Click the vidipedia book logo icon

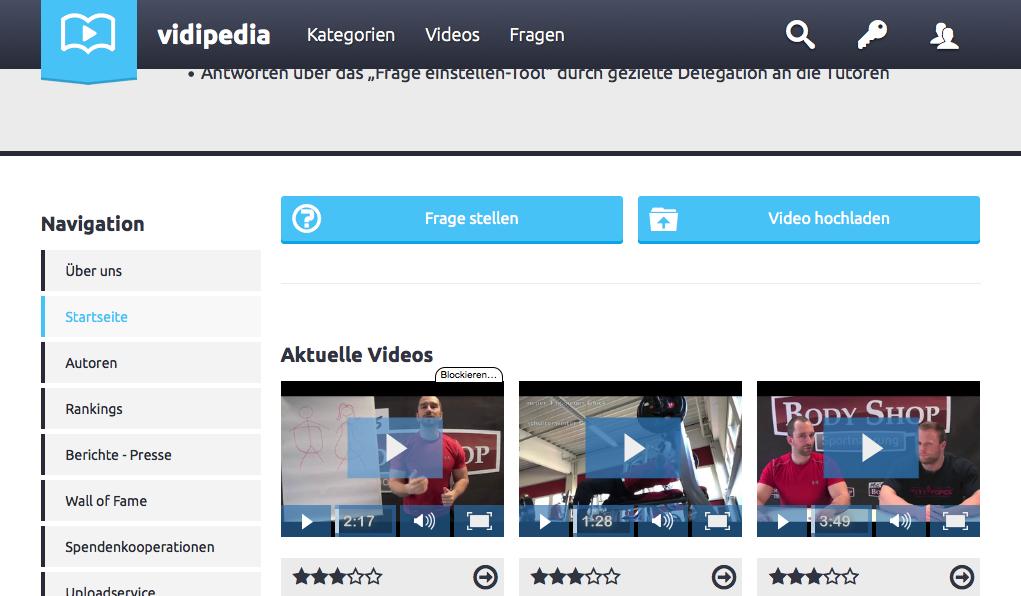tap(88, 36)
